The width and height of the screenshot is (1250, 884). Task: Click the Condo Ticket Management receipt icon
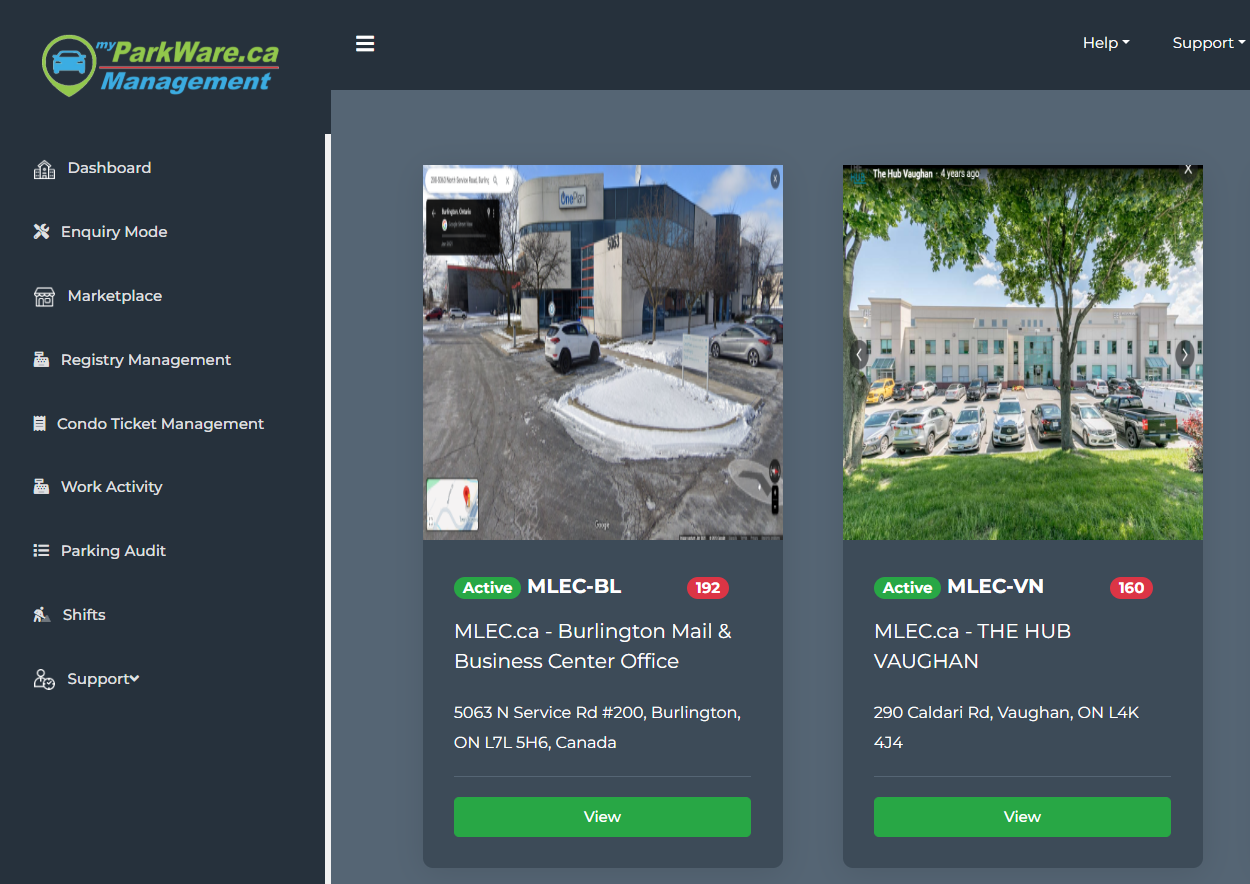pyautogui.click(x=39, y=424)
